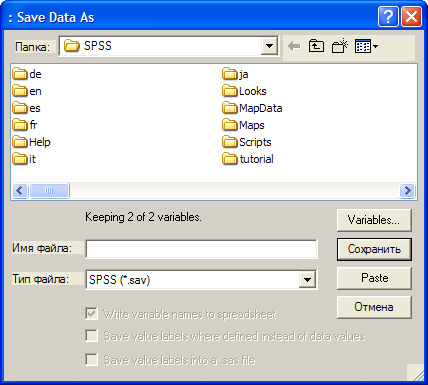This screenshot has width=428, height=385.
Task: Click the Variables... button
Action: pyautogui.click(x=374, y=220)
